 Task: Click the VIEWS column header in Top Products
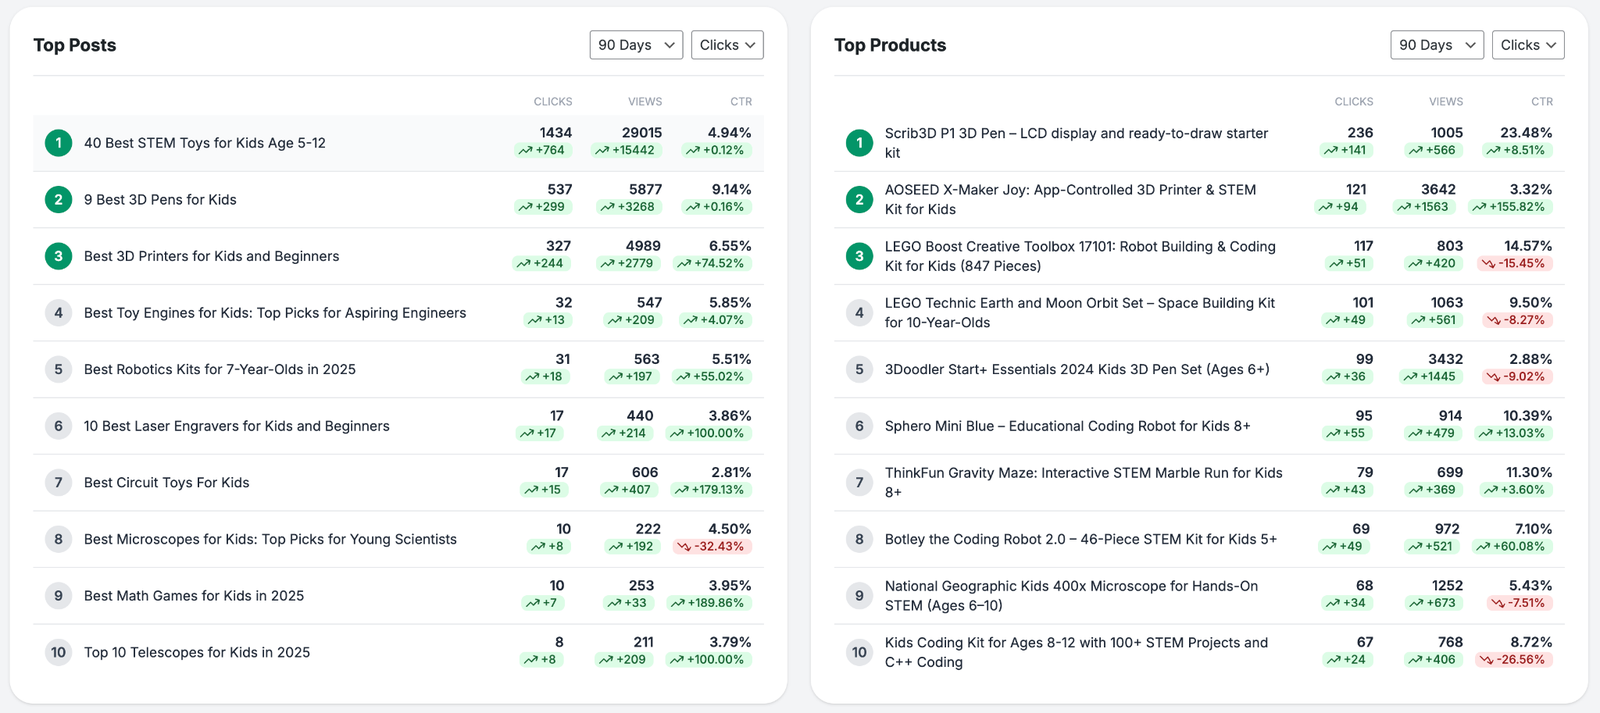(x=1445, y=102)
